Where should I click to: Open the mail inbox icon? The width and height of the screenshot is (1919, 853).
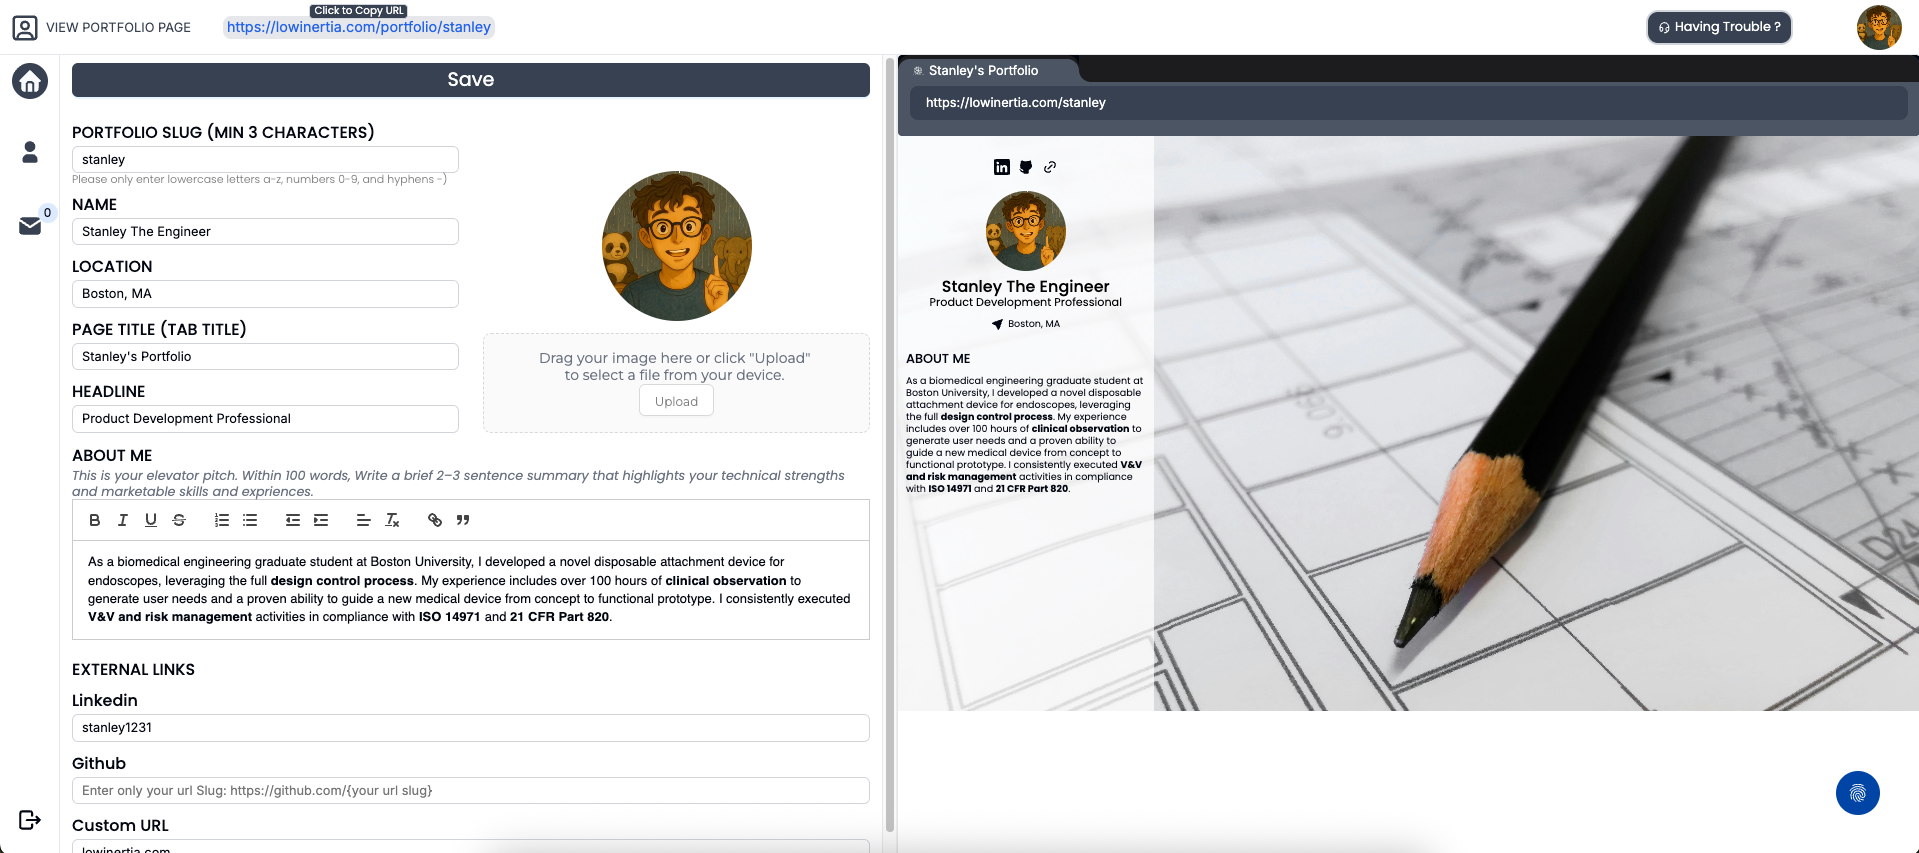pos(30,226)
